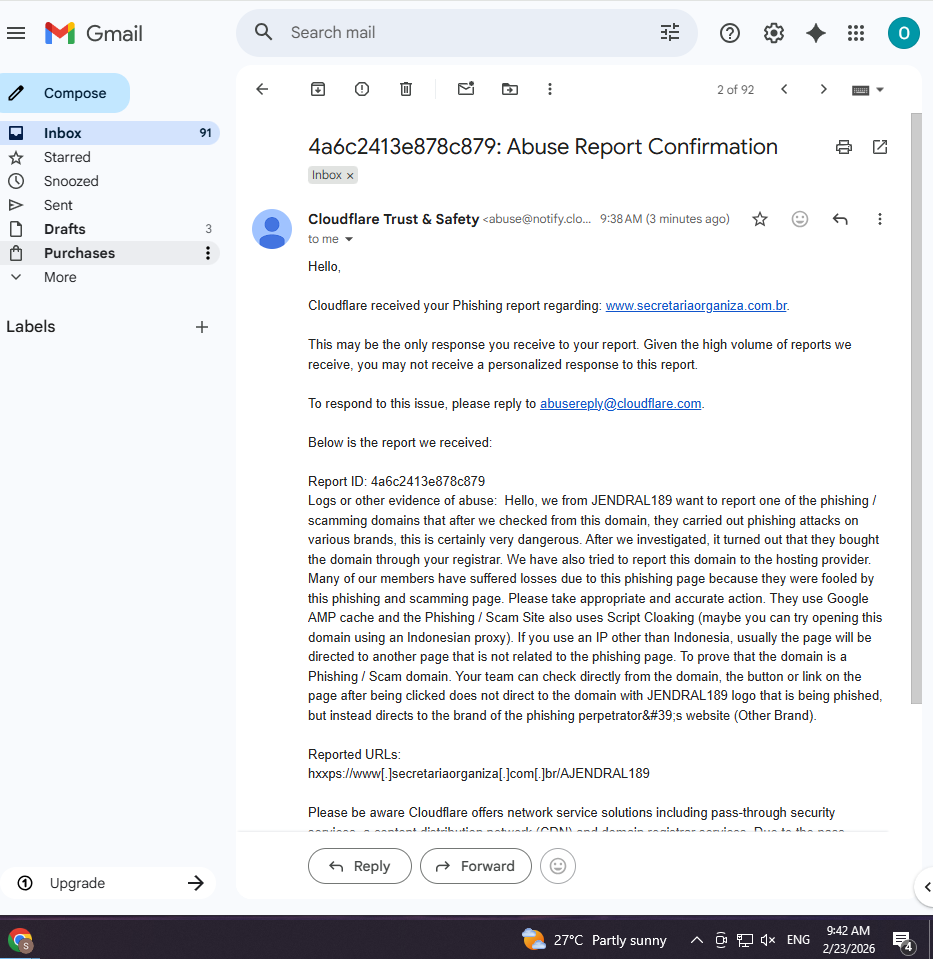Open Settings gear icon
The width and height of the screenshot is (933, 959).
tap(773, 33)
